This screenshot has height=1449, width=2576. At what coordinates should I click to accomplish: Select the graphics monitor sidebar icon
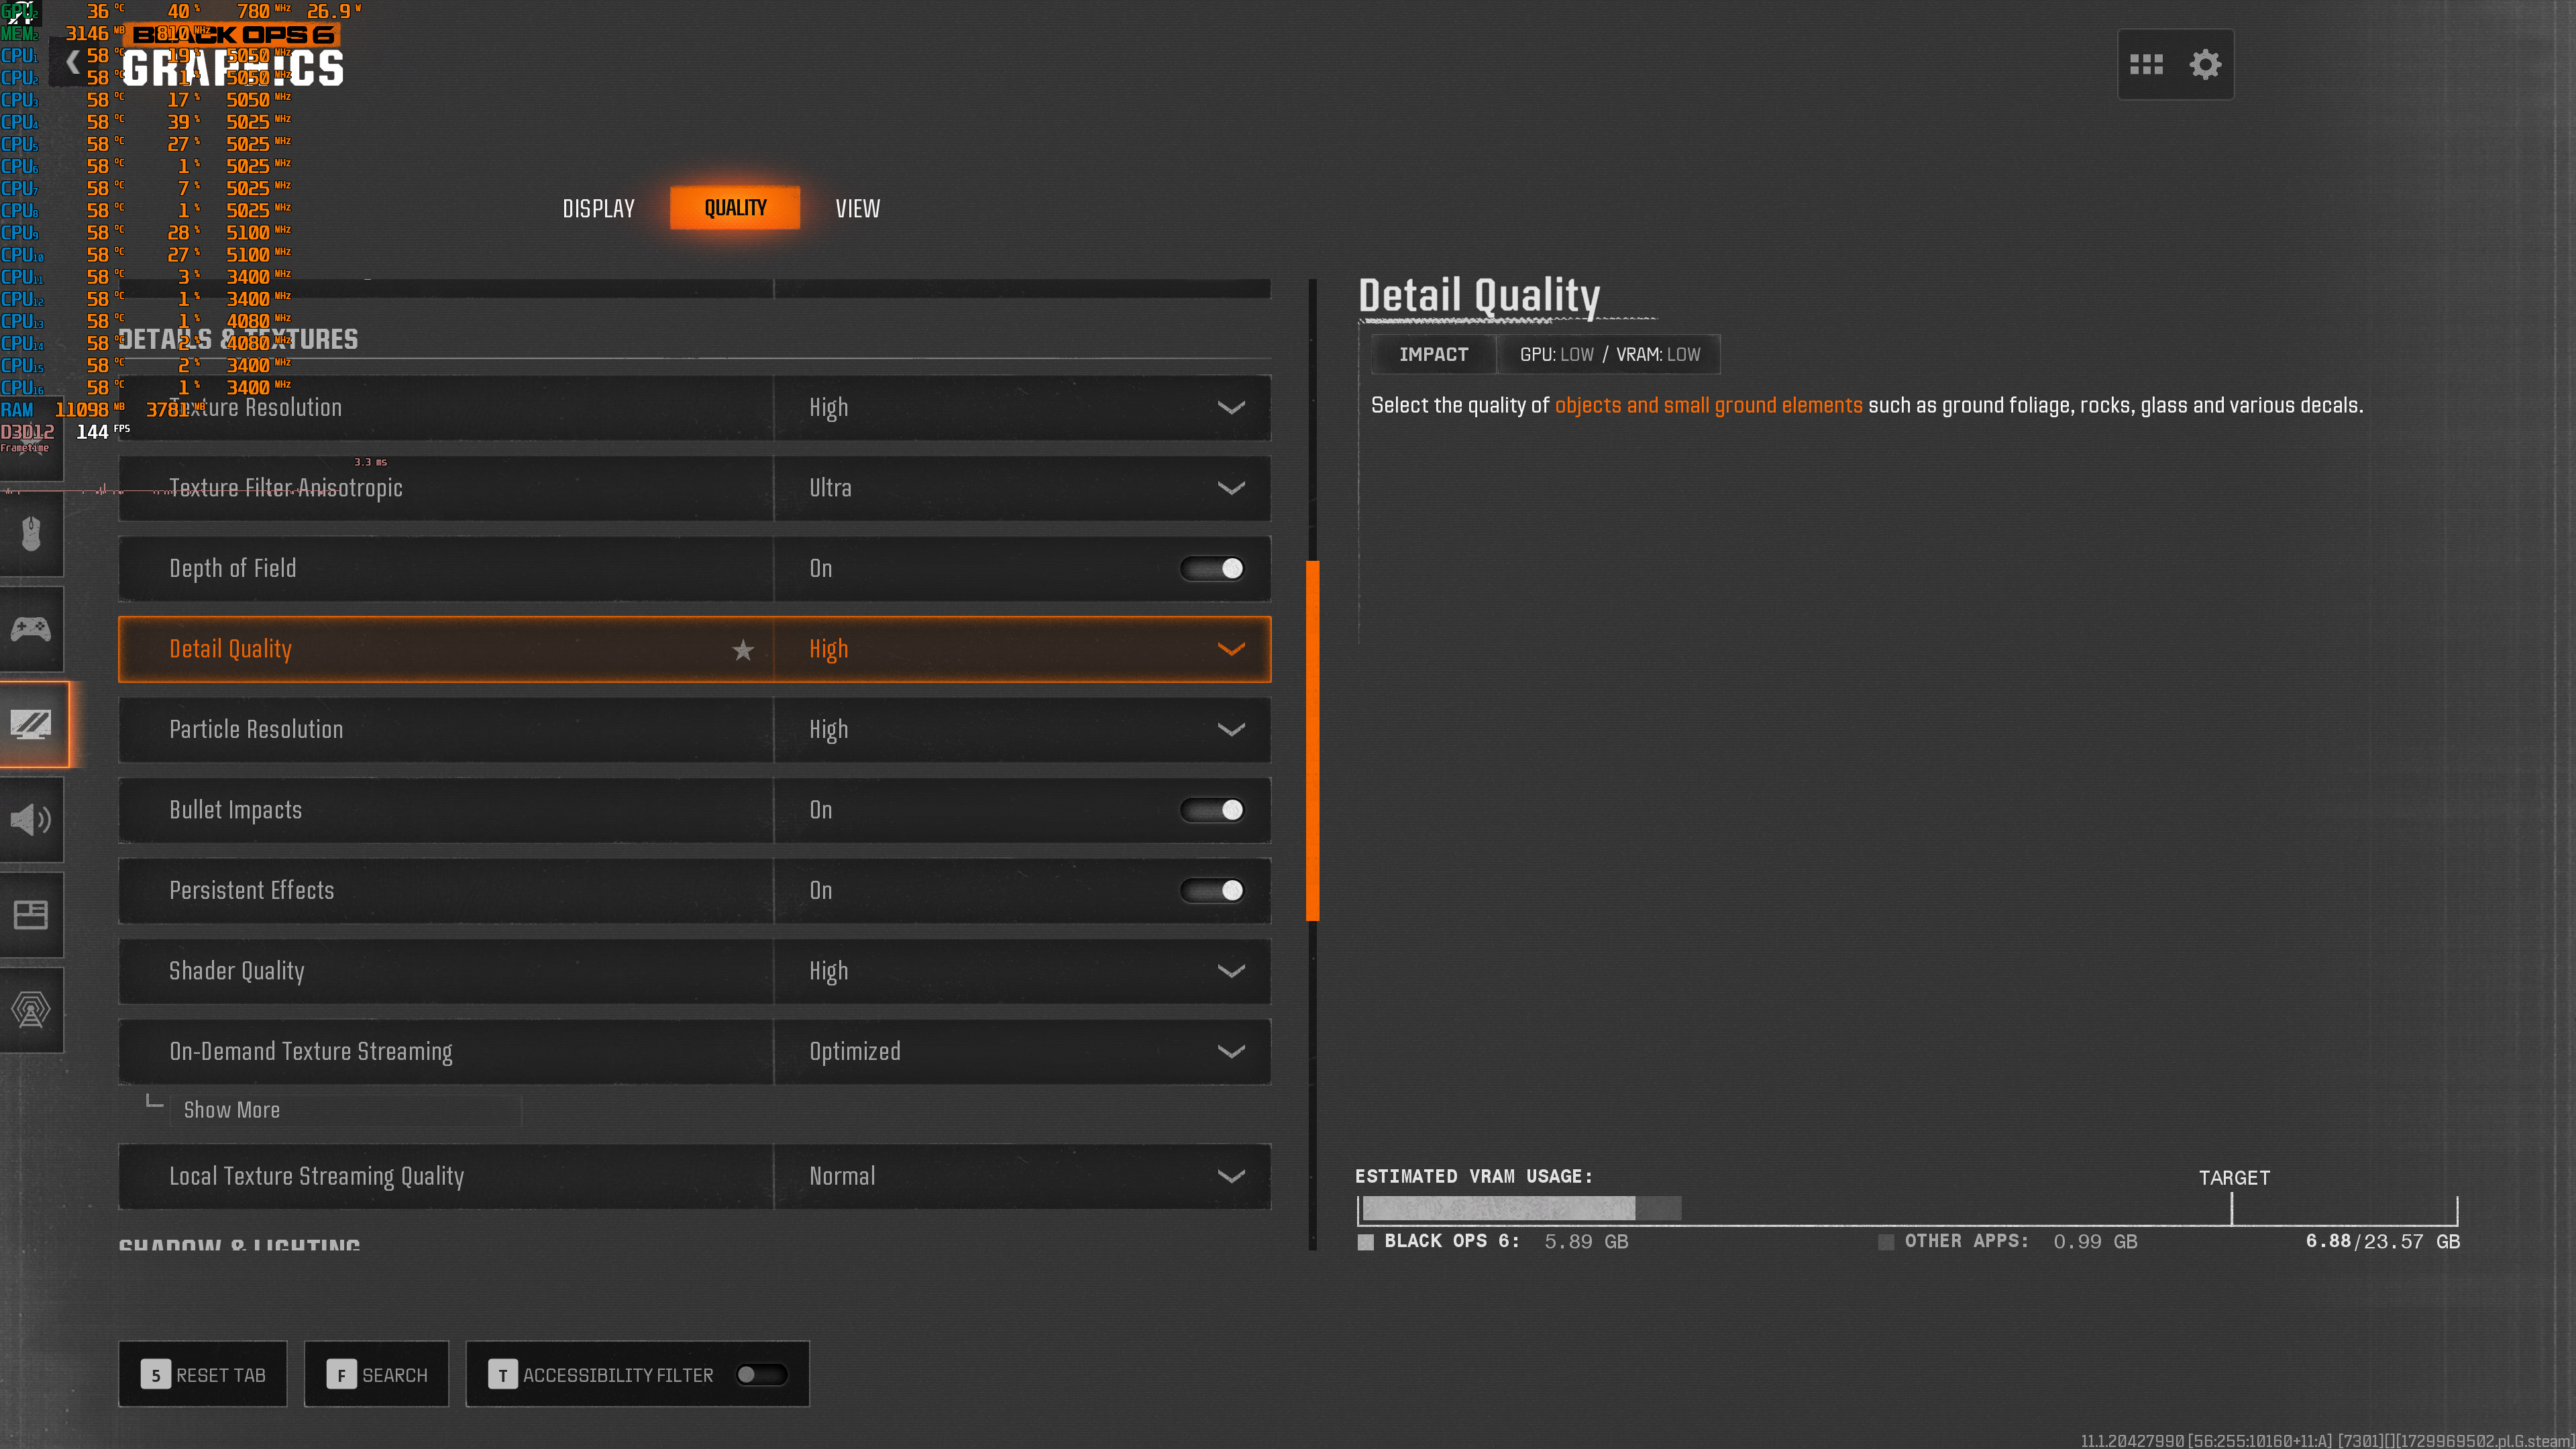click(31, 724)
